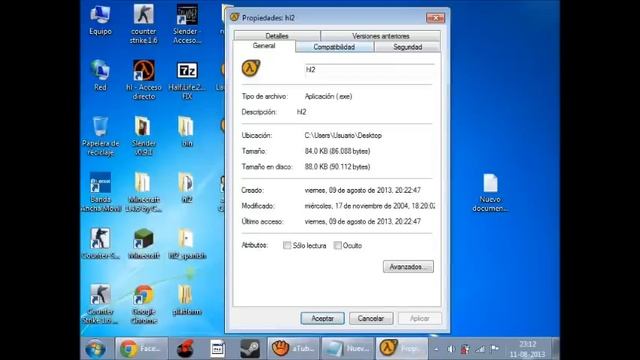This screenshot has width=640, height=360.
Task: Click the Red network desktop icon
Action: pyautogui.click(x=100, y=76)
